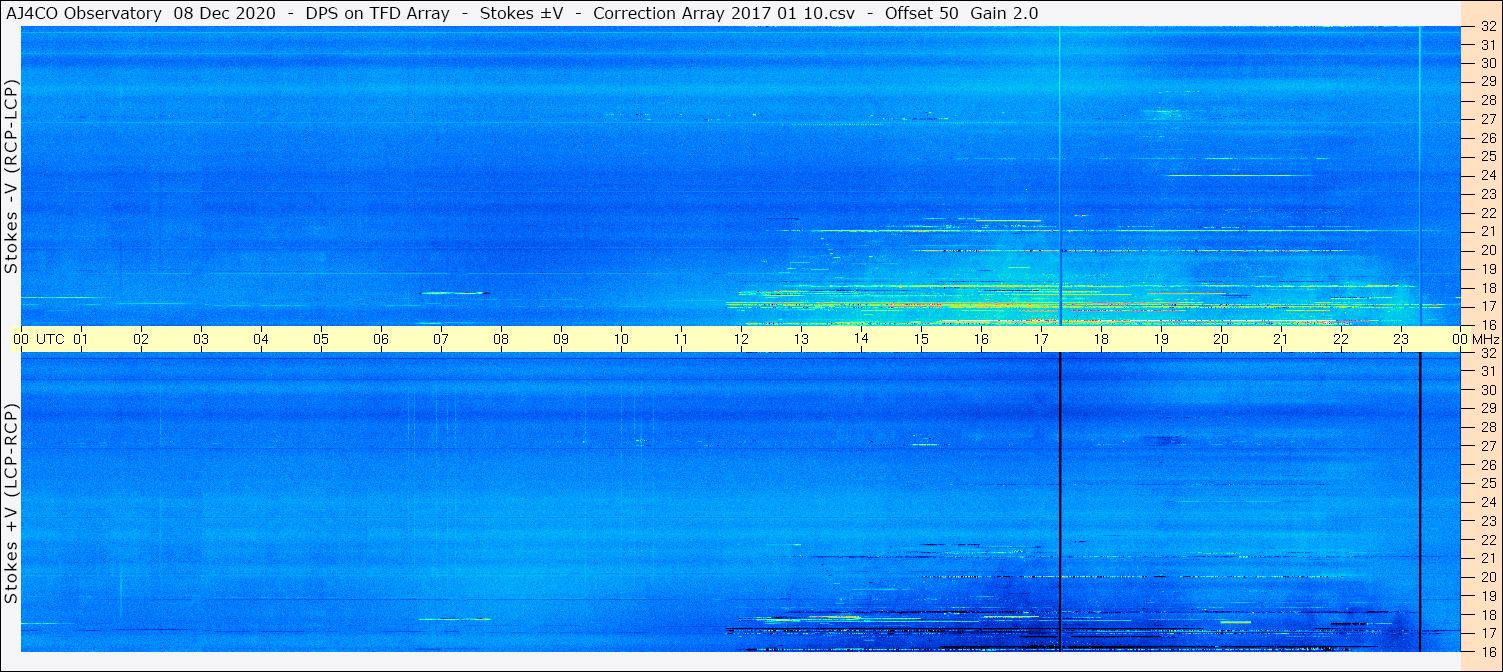Click black vertical line after 23 UTC, lower panel
The image size is (1503, 672).
[1420, 502]
